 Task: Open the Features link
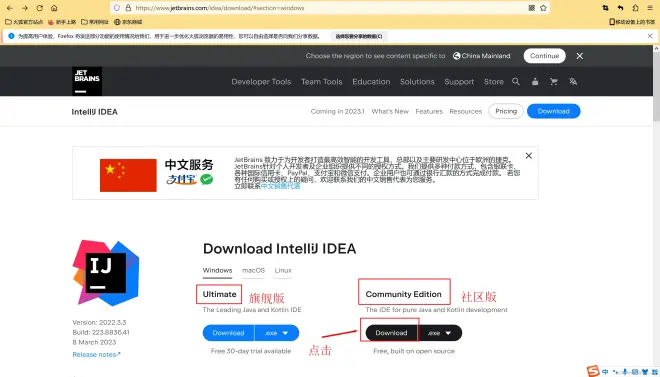click(429, 112)
